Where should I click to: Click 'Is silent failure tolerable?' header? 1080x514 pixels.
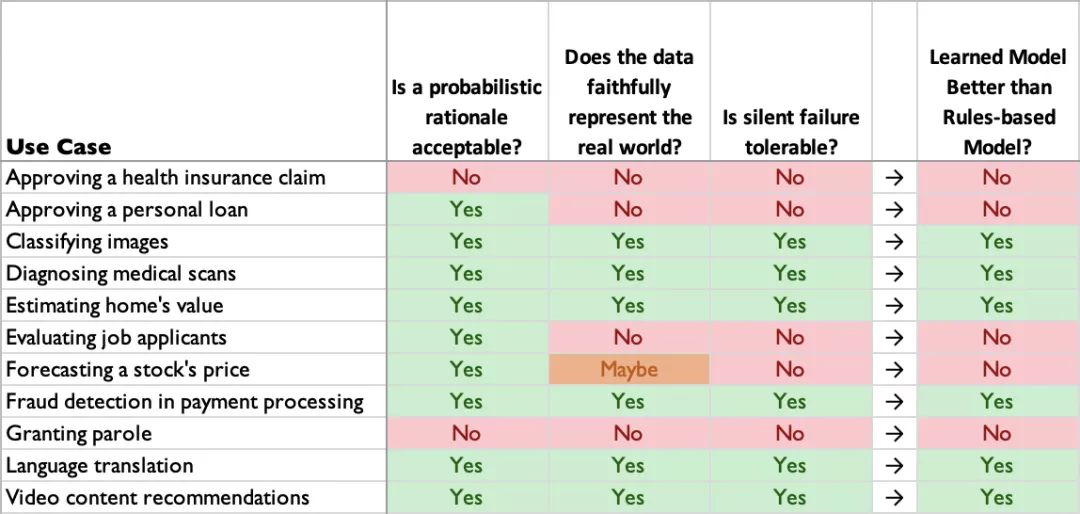(x=790, y=132)
